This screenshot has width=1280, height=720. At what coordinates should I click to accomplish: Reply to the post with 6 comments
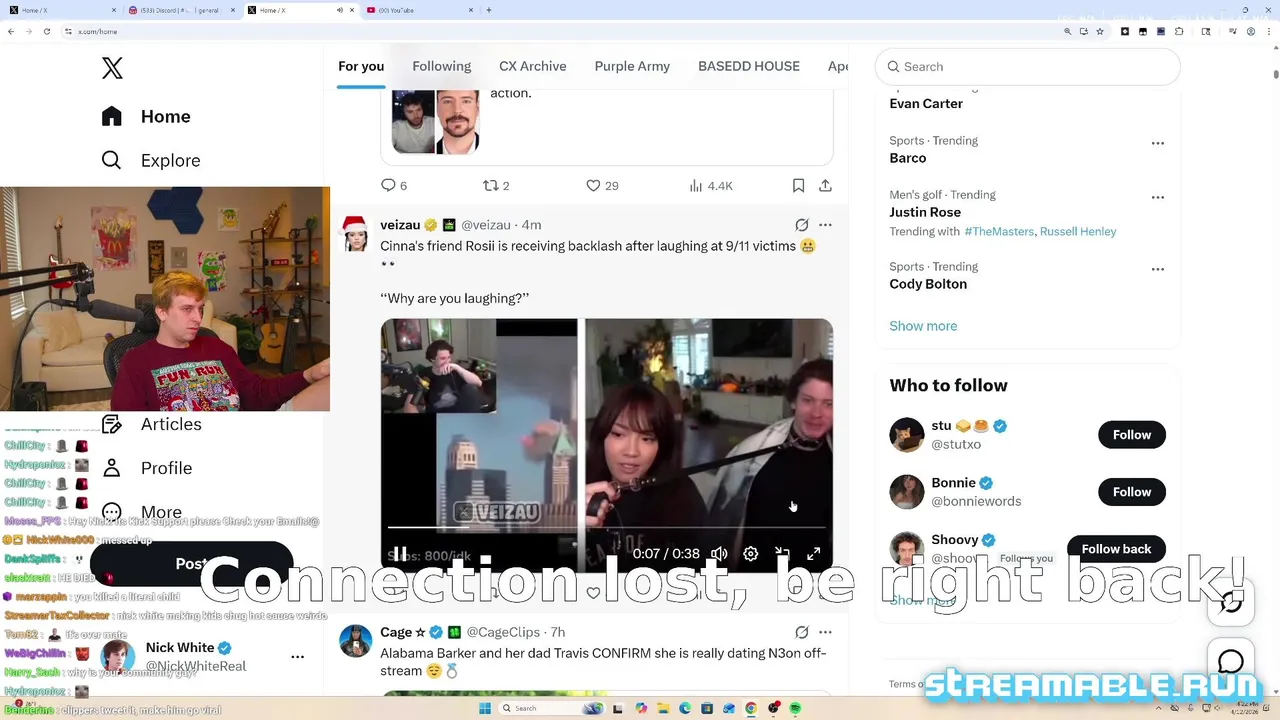[x=394, y=185]
